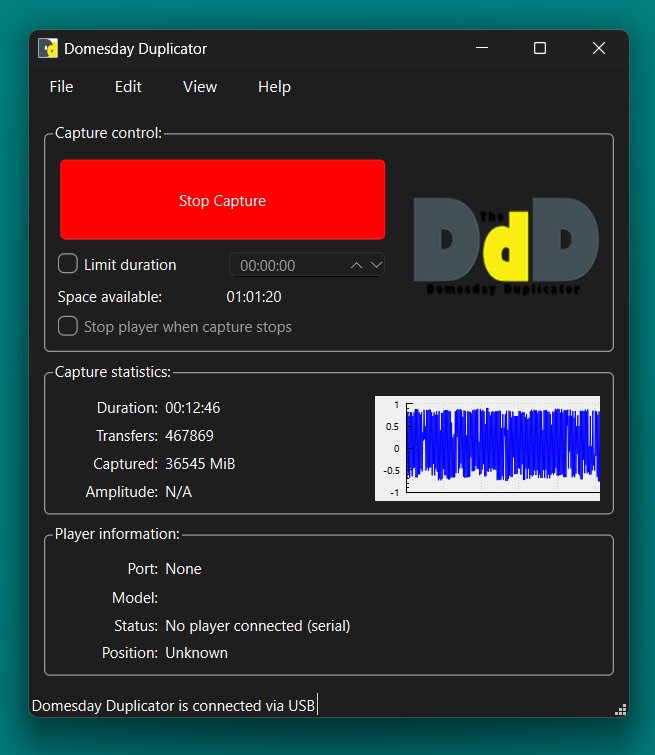Open the View menu
Viewport: 655px width, 755px height.
(x=200, y=87)
